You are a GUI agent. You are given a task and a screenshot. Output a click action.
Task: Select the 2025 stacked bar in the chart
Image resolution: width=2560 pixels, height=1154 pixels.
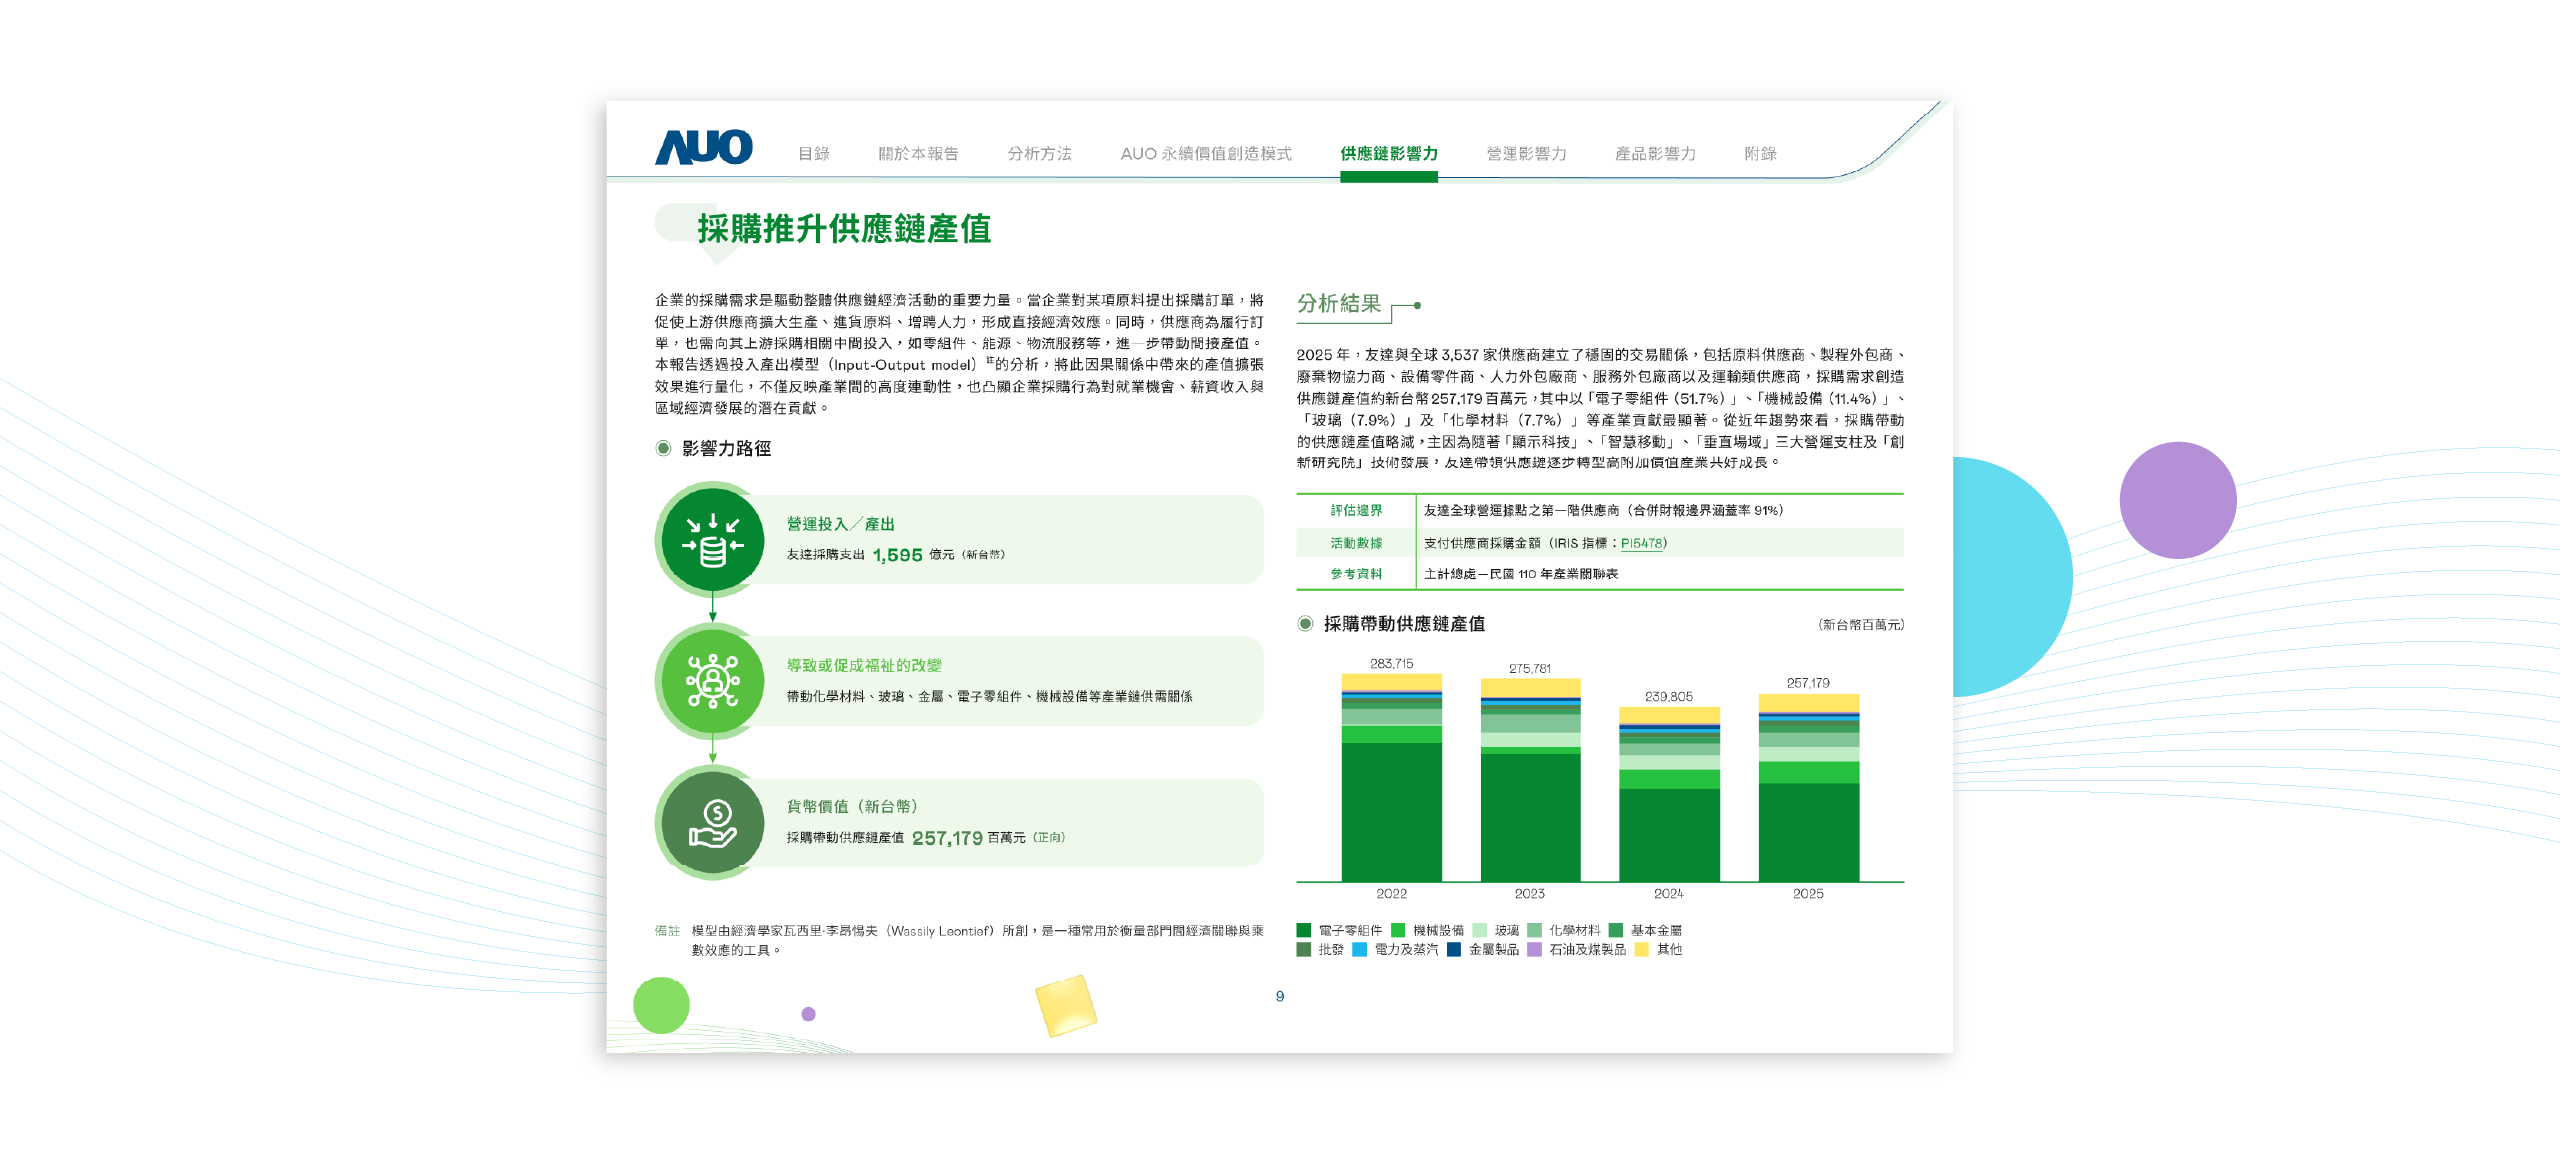tap(1808, 788)
